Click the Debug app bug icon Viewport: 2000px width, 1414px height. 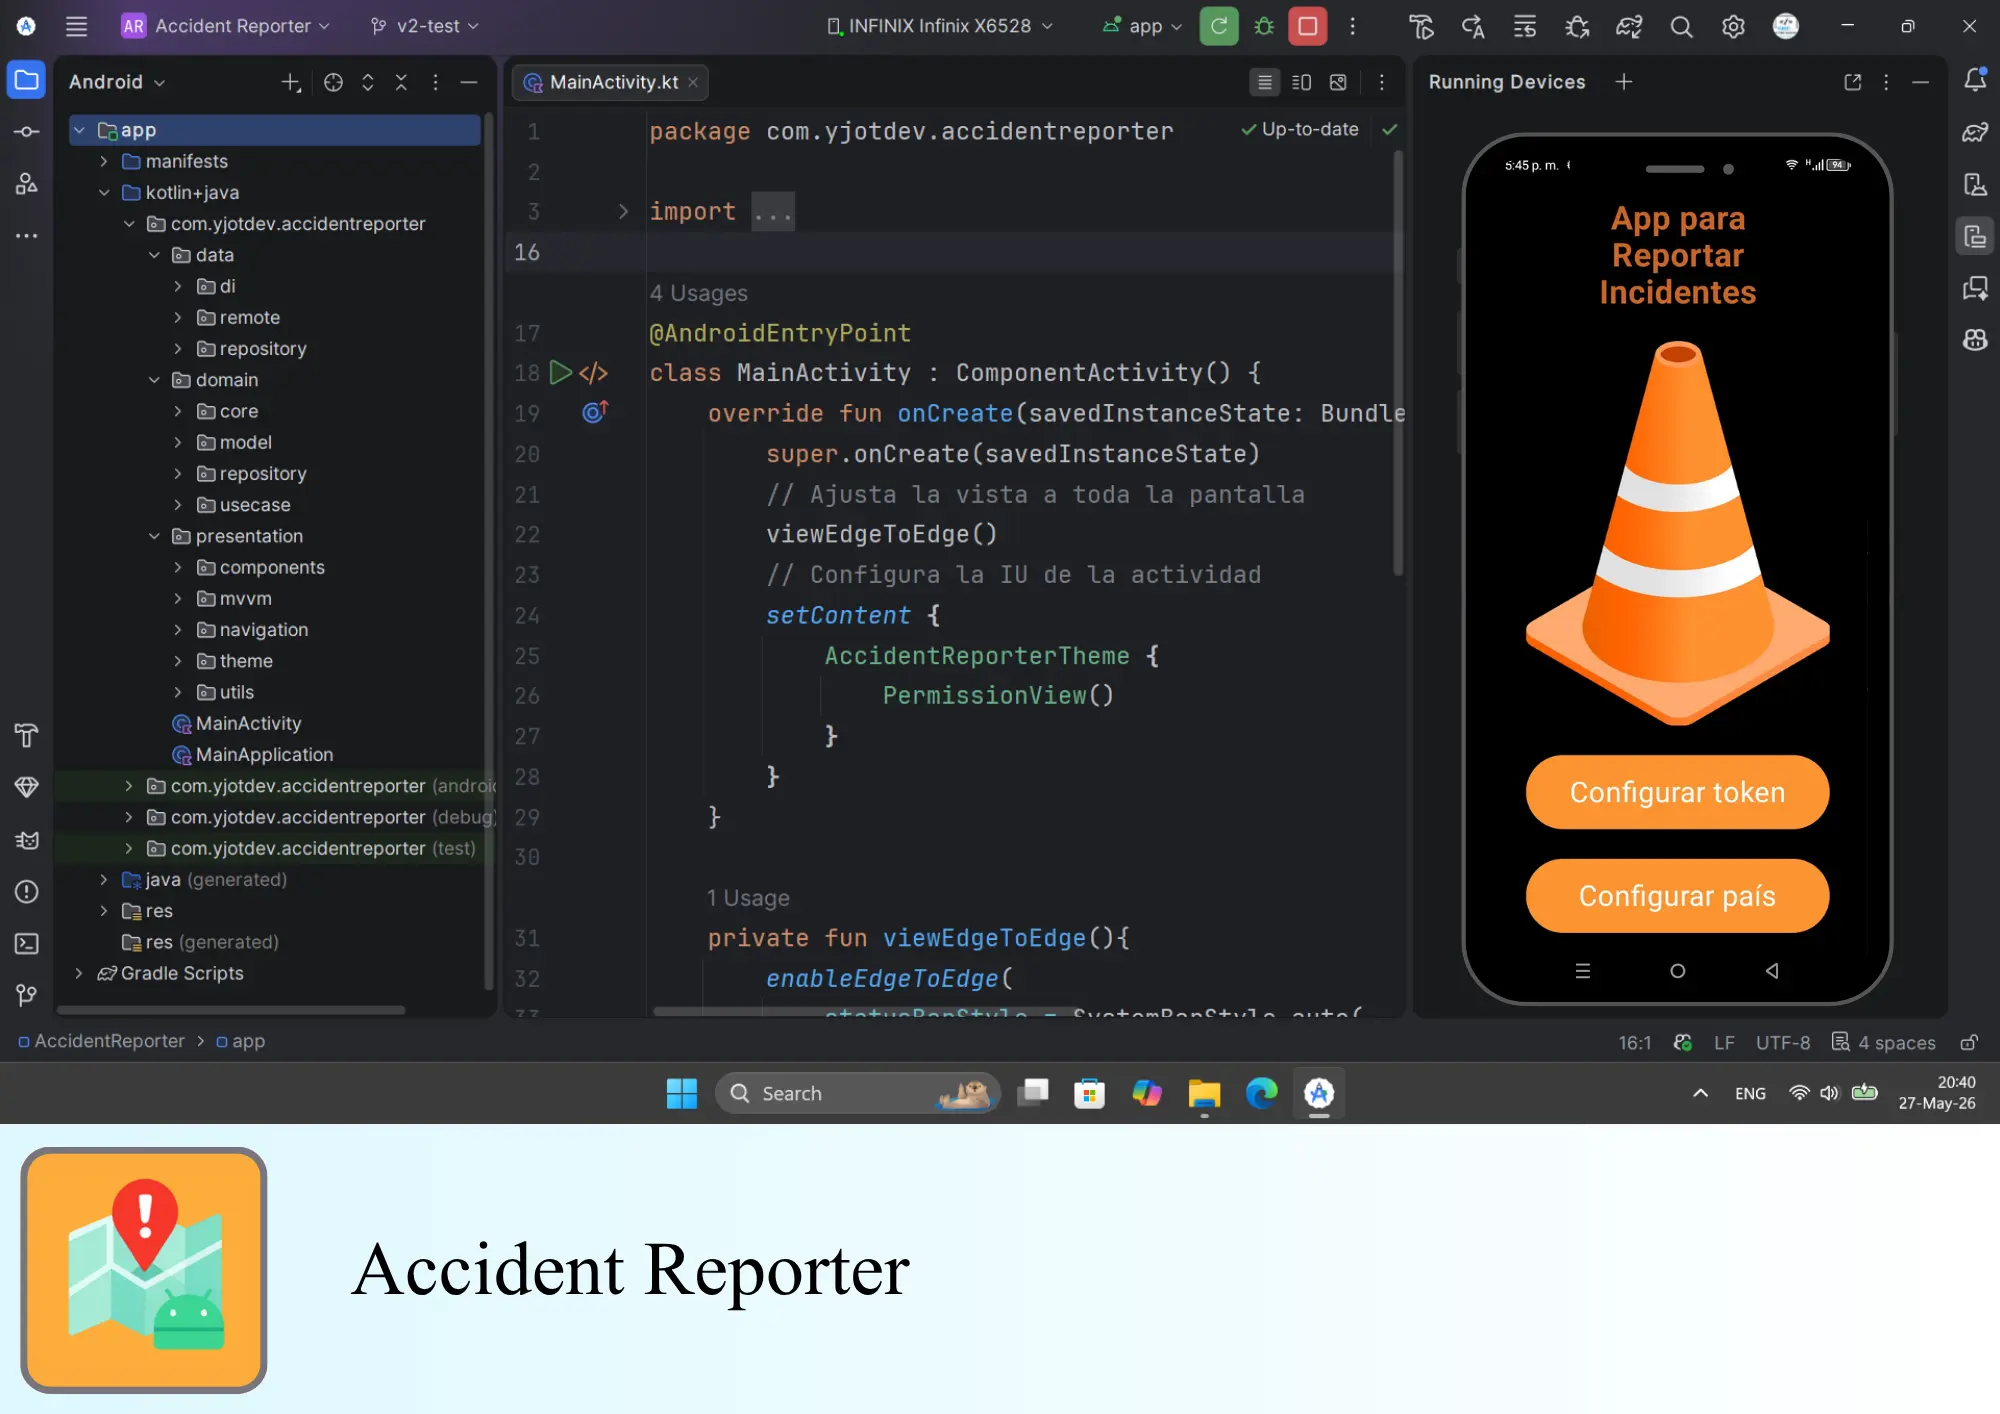[1264, 27]
